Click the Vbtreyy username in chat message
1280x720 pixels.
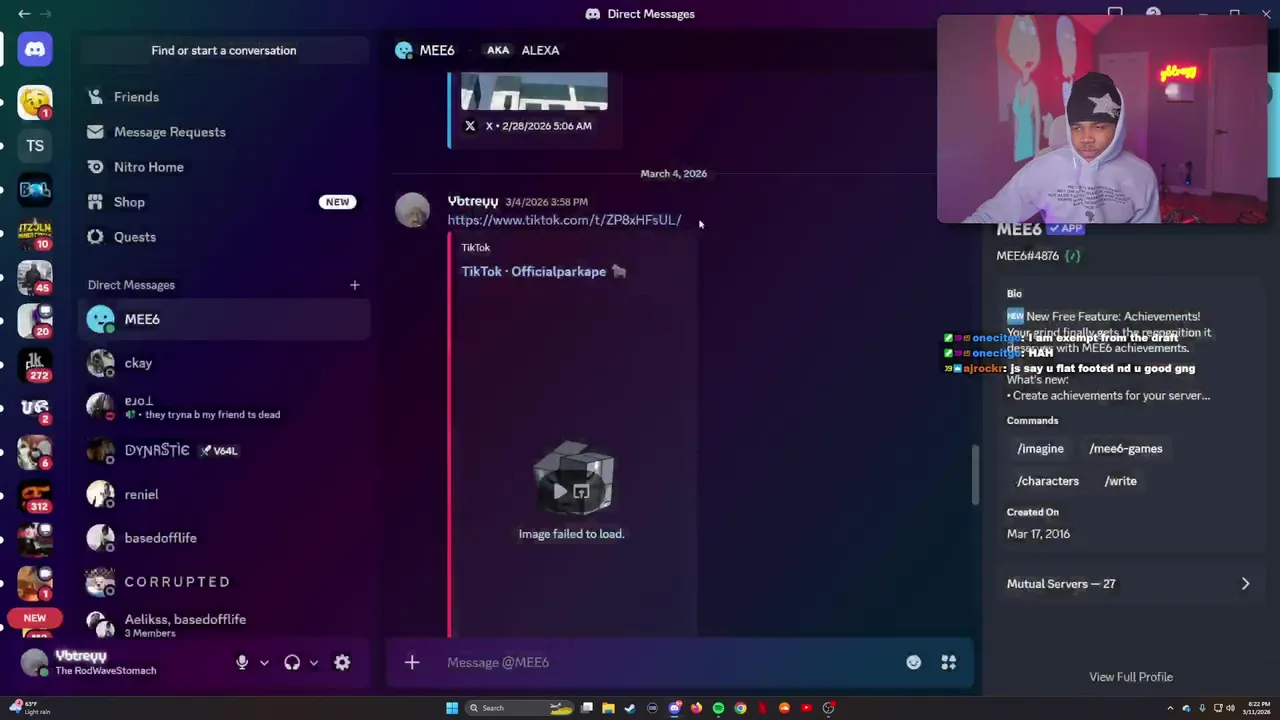pos(472,201)
